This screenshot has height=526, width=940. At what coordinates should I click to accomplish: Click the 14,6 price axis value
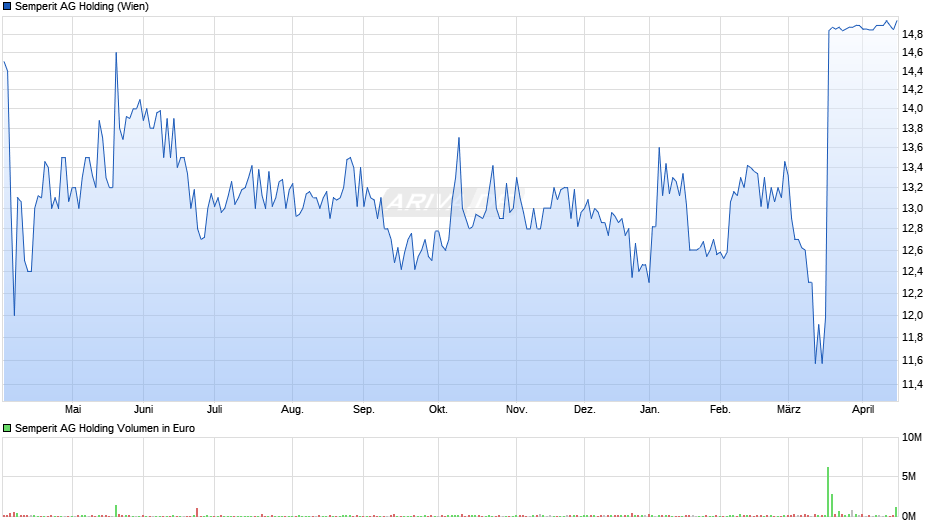click(912, 53)
